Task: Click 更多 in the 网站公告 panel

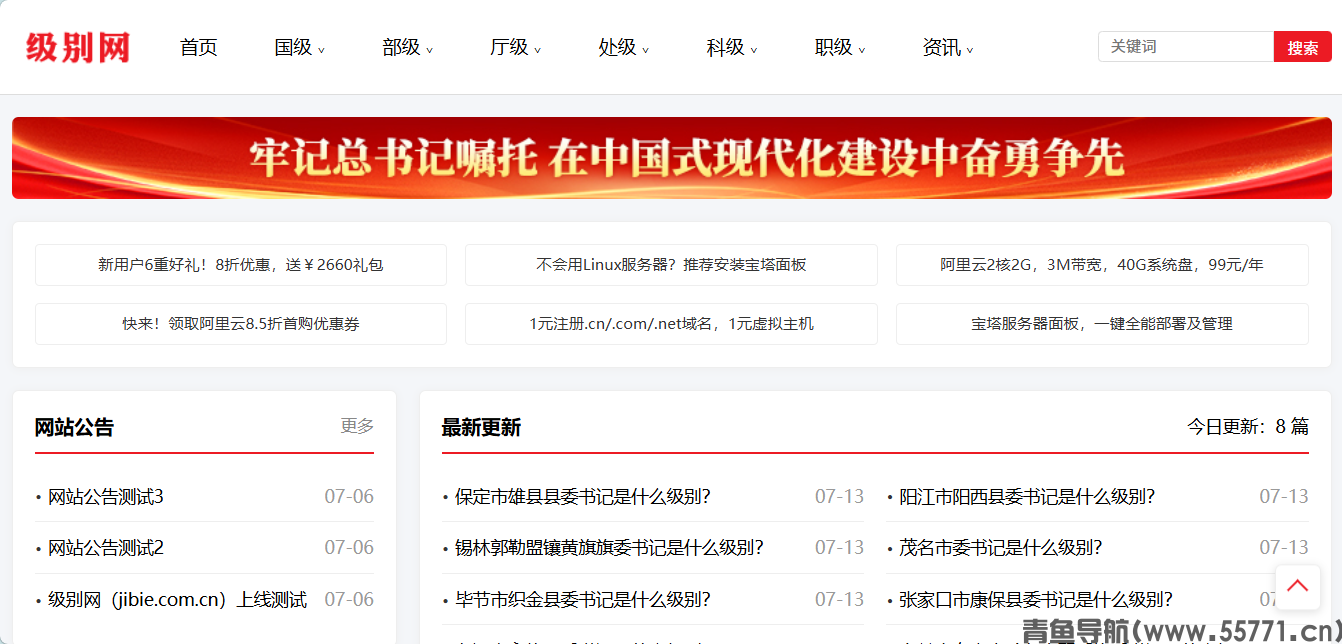Action: point(357,426)
